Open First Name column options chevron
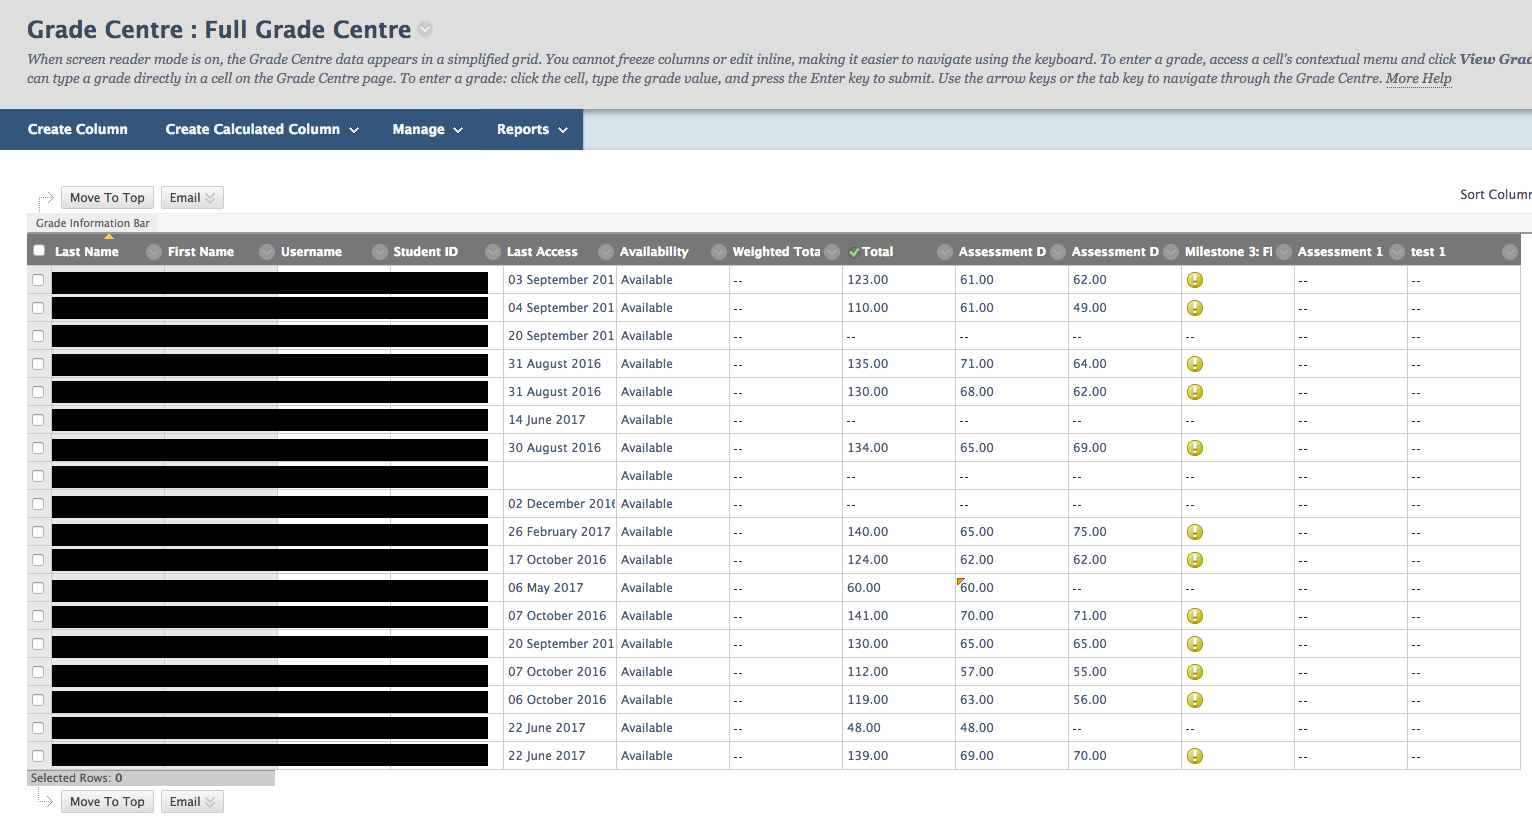Viewport: 1532px width, 837px height. [267, 252]
